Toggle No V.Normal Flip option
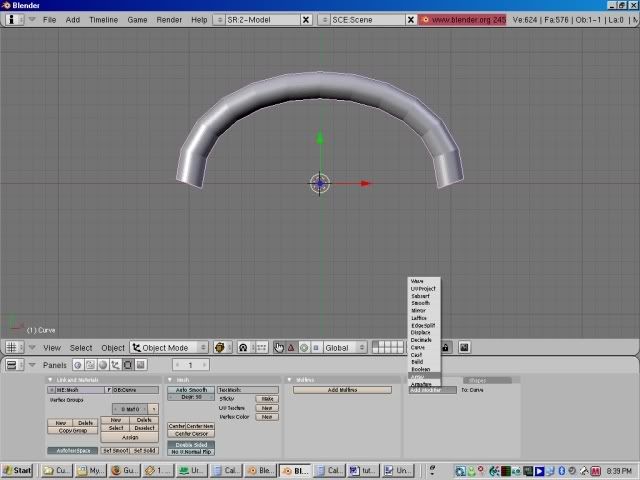 [191, 452]
